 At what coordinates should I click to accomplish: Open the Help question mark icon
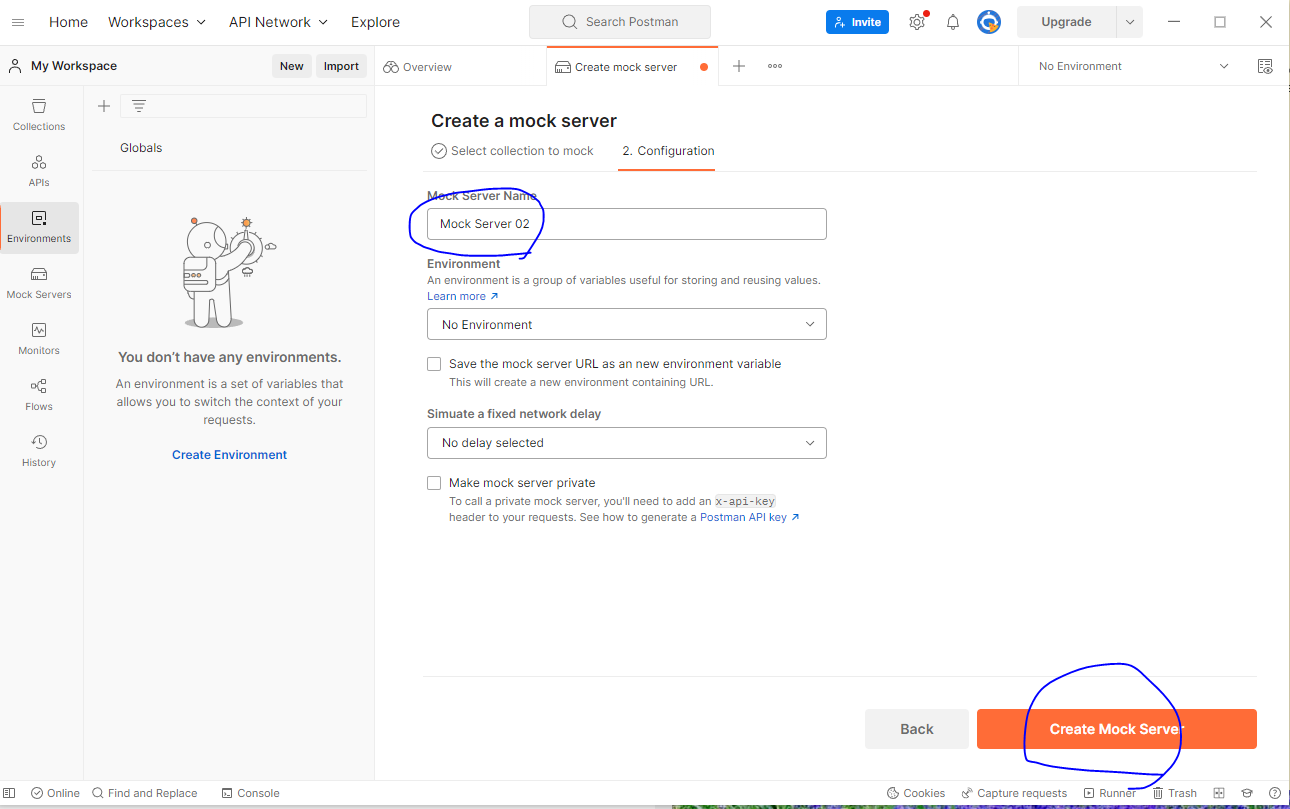(x=1274, y=793)
